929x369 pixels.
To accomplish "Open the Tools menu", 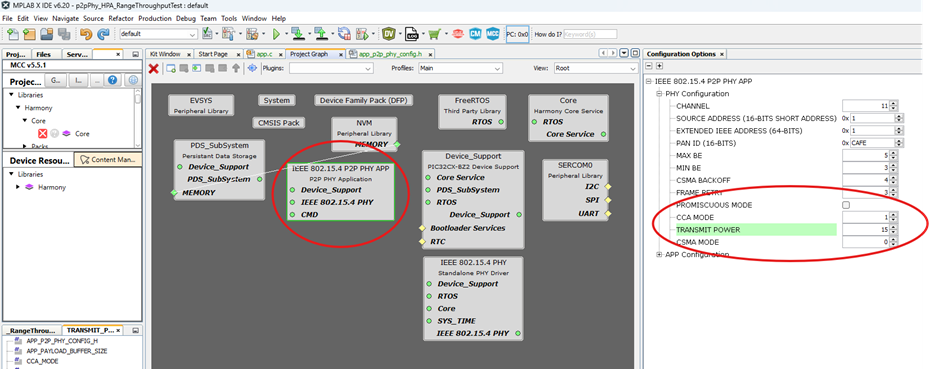I will [x=230, y=18].
